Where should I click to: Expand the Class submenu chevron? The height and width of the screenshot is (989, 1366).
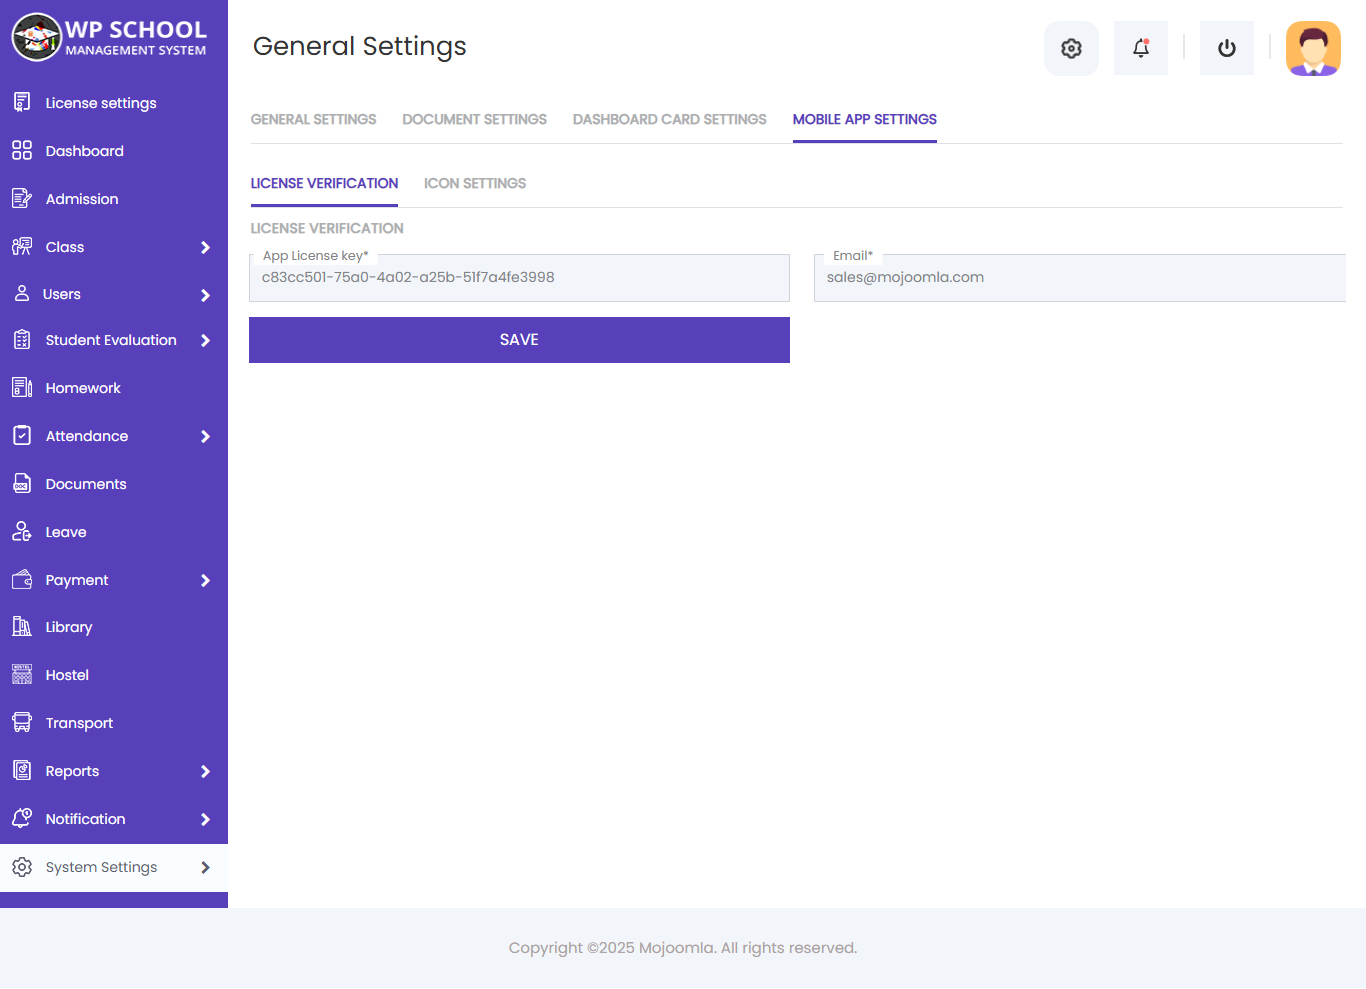pyautogui.click(x=205, y=247)
